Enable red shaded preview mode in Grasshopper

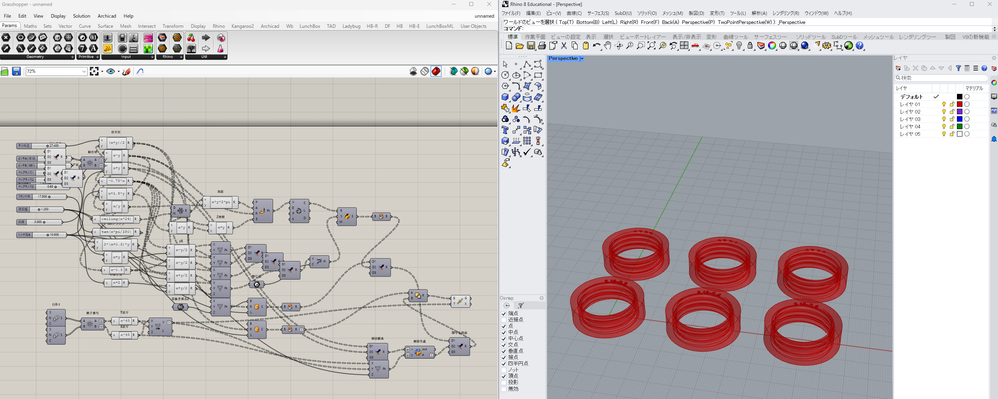point(436,71)
